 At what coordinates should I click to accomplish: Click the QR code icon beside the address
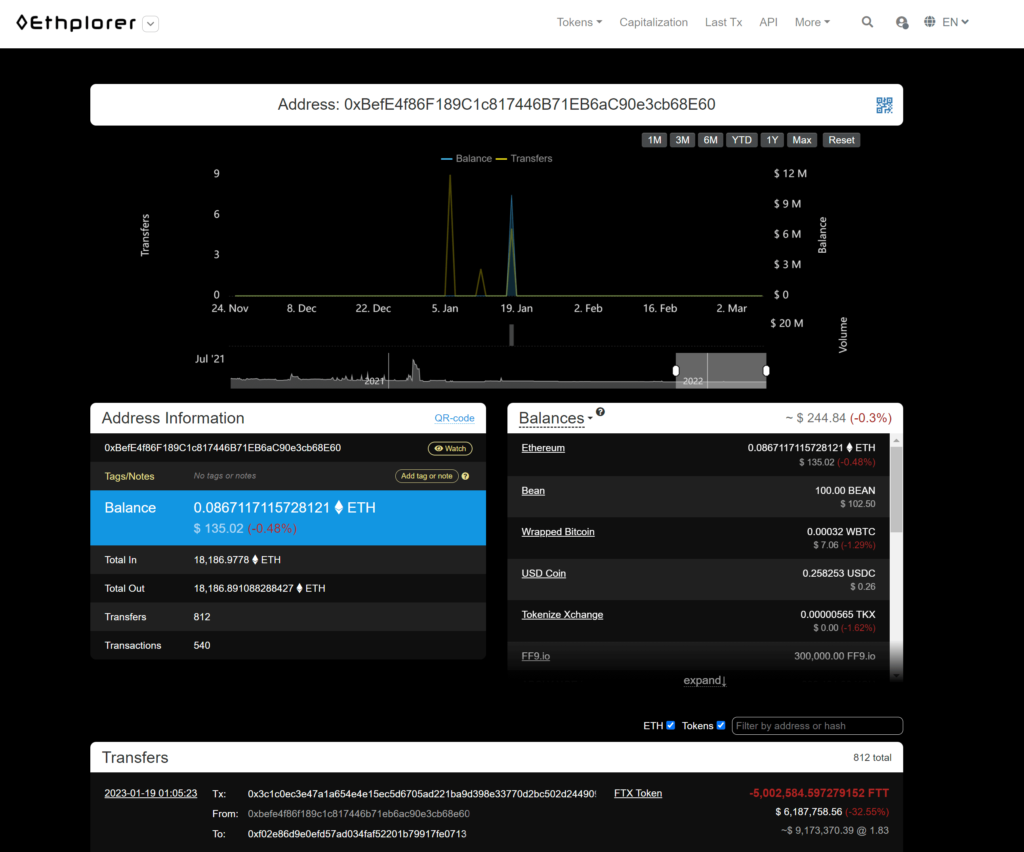click(x=884, y=105)
